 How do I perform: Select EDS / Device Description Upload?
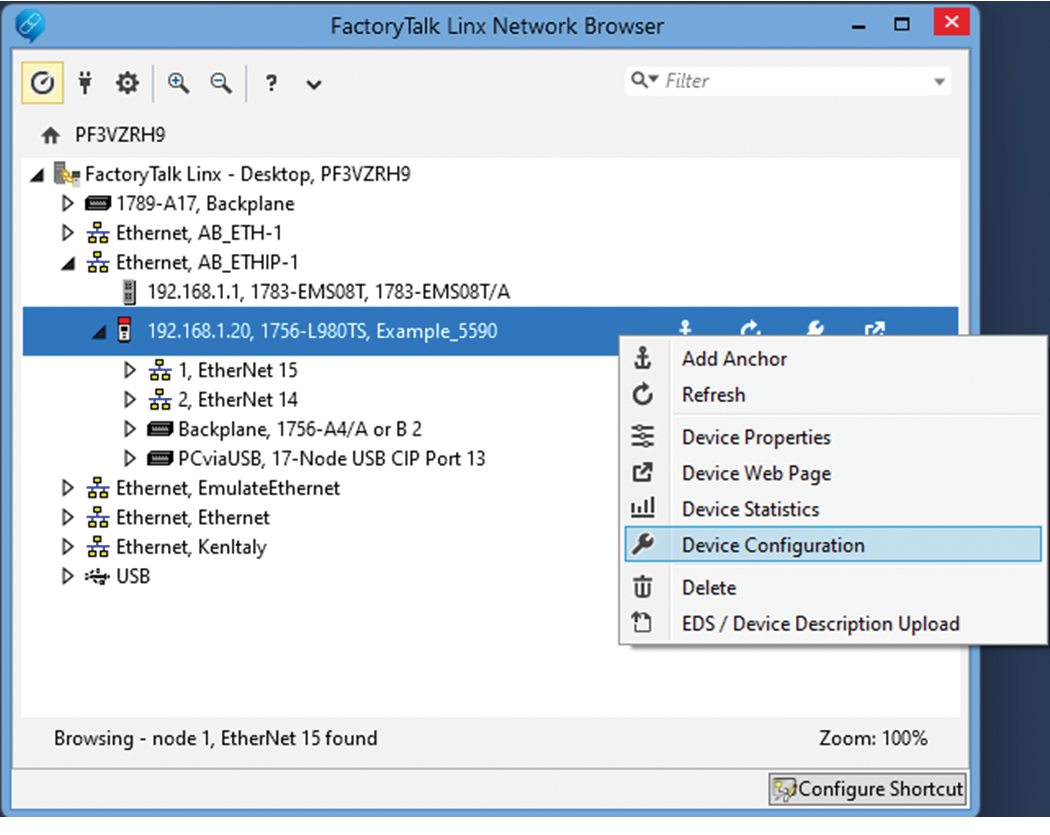click(x=820, y=624)
